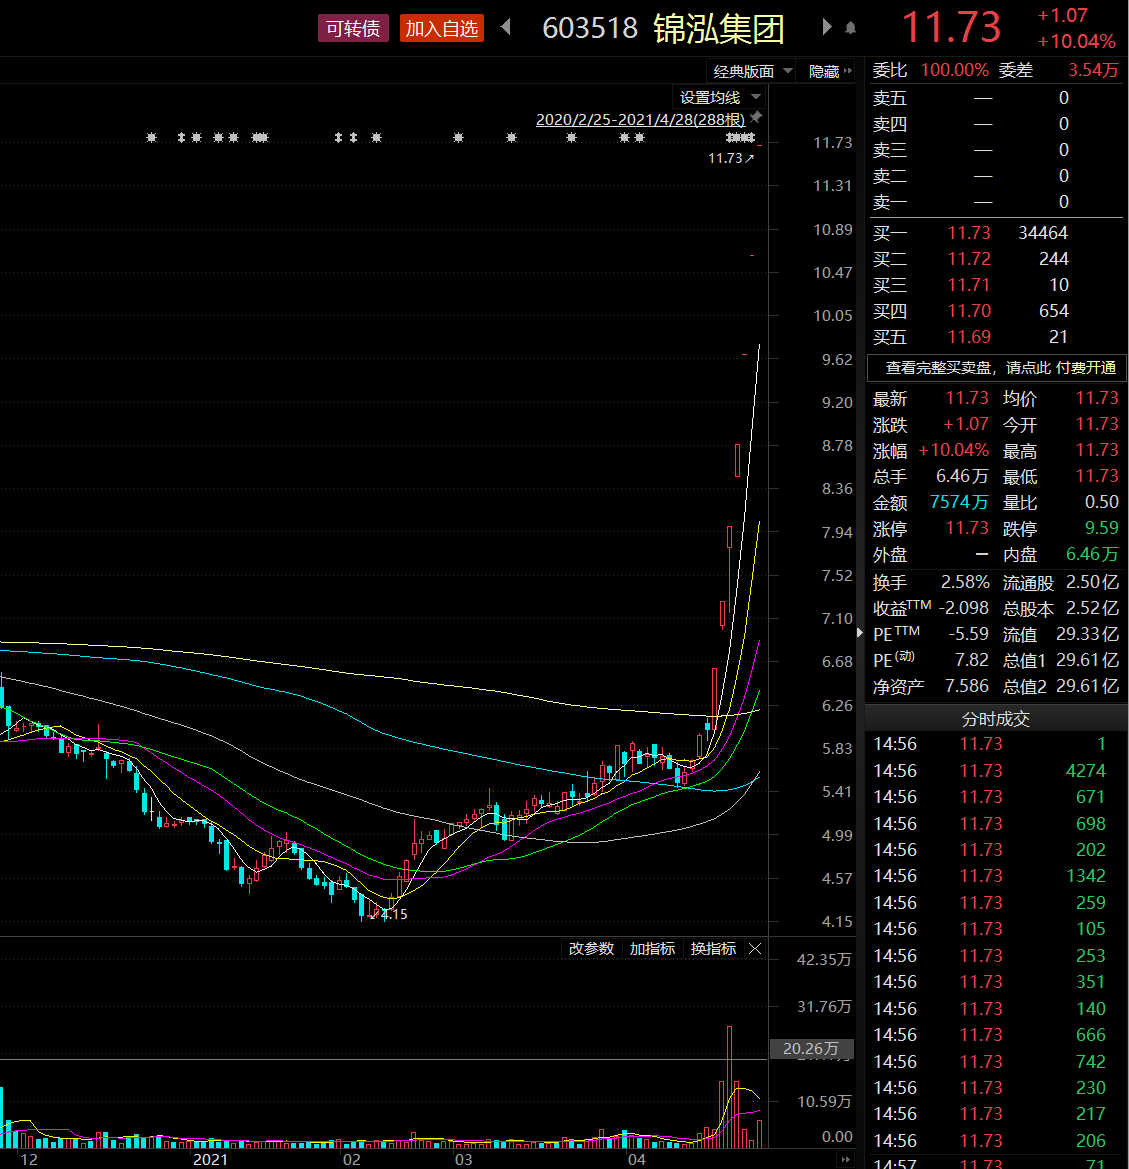Click the 2021 label on time axis
Viewport: 1129px width, 1169px height.
tap(210, 1159)
